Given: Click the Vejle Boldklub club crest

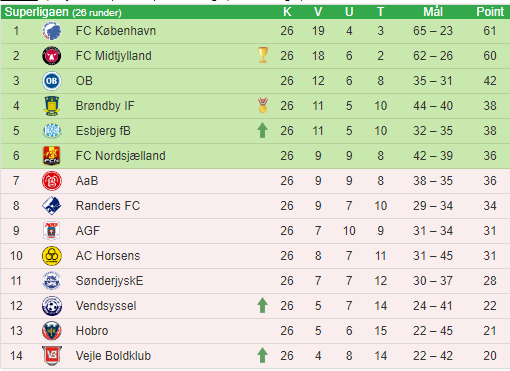Looking at the screenshot, I should [x=52, y=356].
